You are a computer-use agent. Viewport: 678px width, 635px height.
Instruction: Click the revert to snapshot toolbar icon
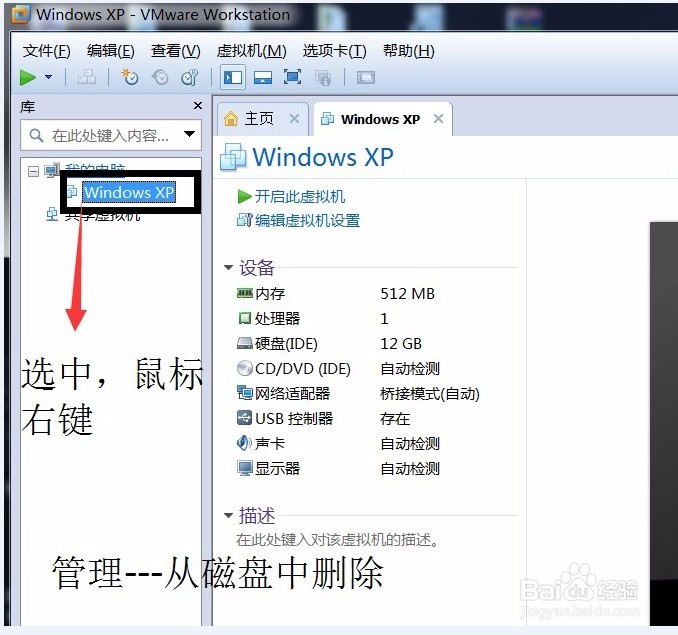pos(160,78)
